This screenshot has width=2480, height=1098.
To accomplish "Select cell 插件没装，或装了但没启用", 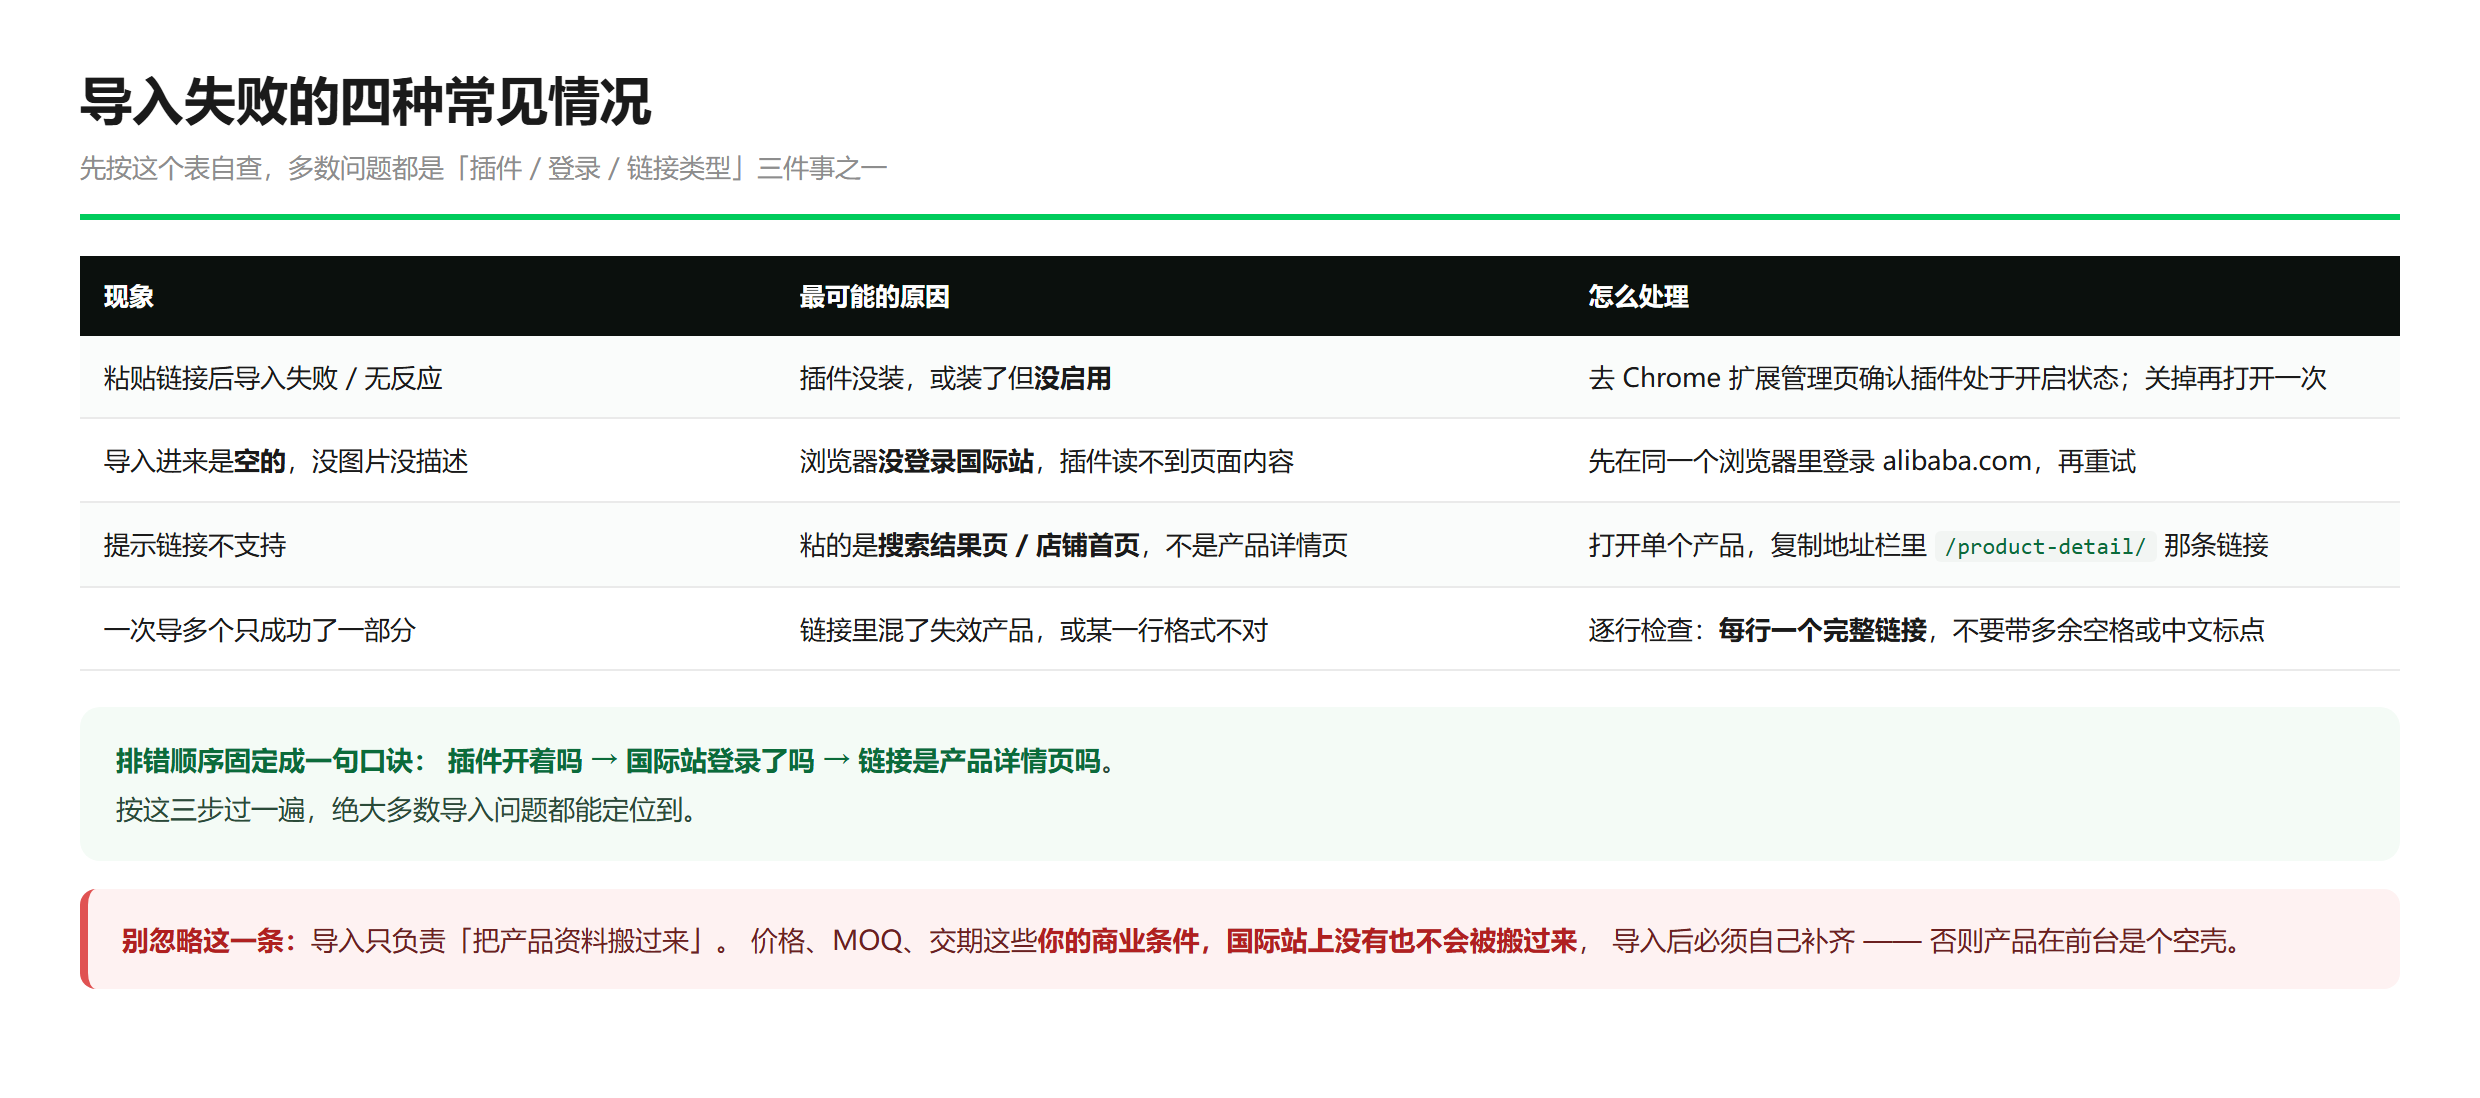I will coord(1170,378).
